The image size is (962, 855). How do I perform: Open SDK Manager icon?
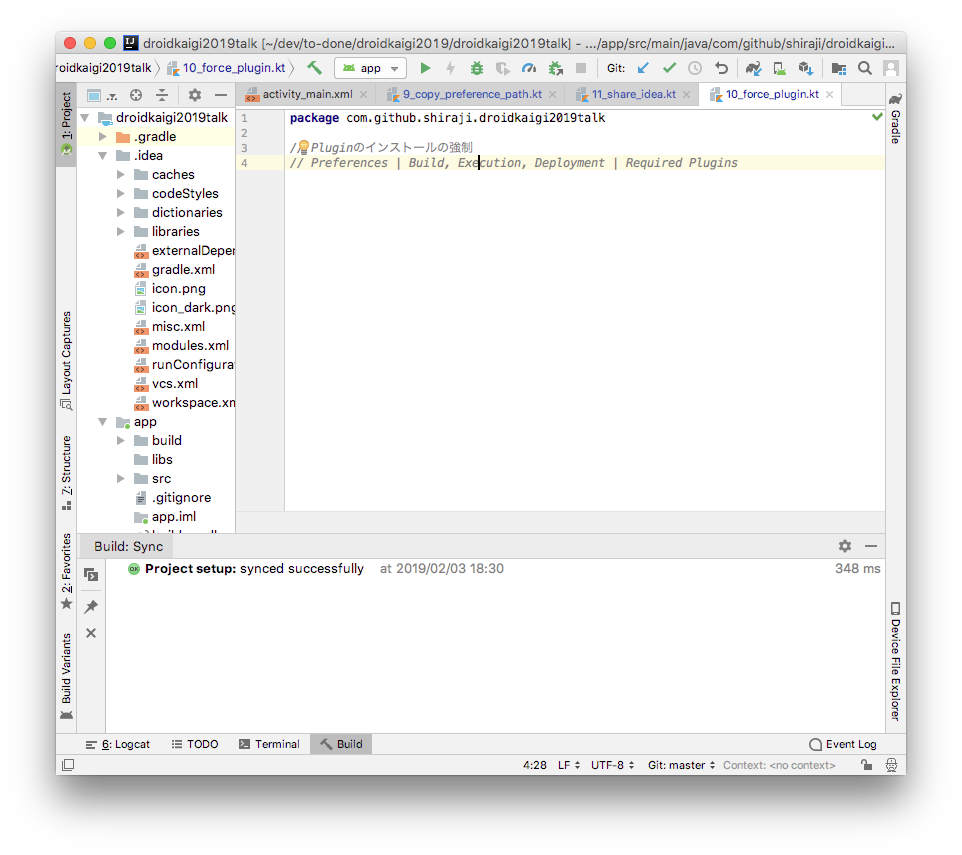[806, 68]
